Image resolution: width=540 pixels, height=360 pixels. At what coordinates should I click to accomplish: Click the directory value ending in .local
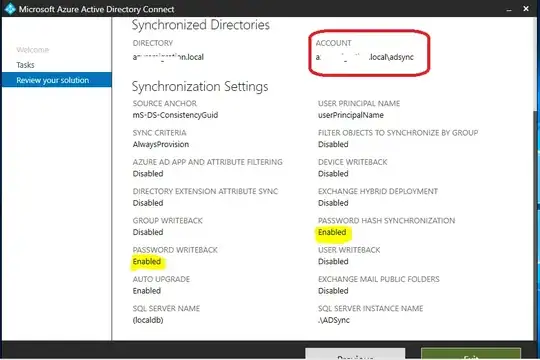pos(168,57)
